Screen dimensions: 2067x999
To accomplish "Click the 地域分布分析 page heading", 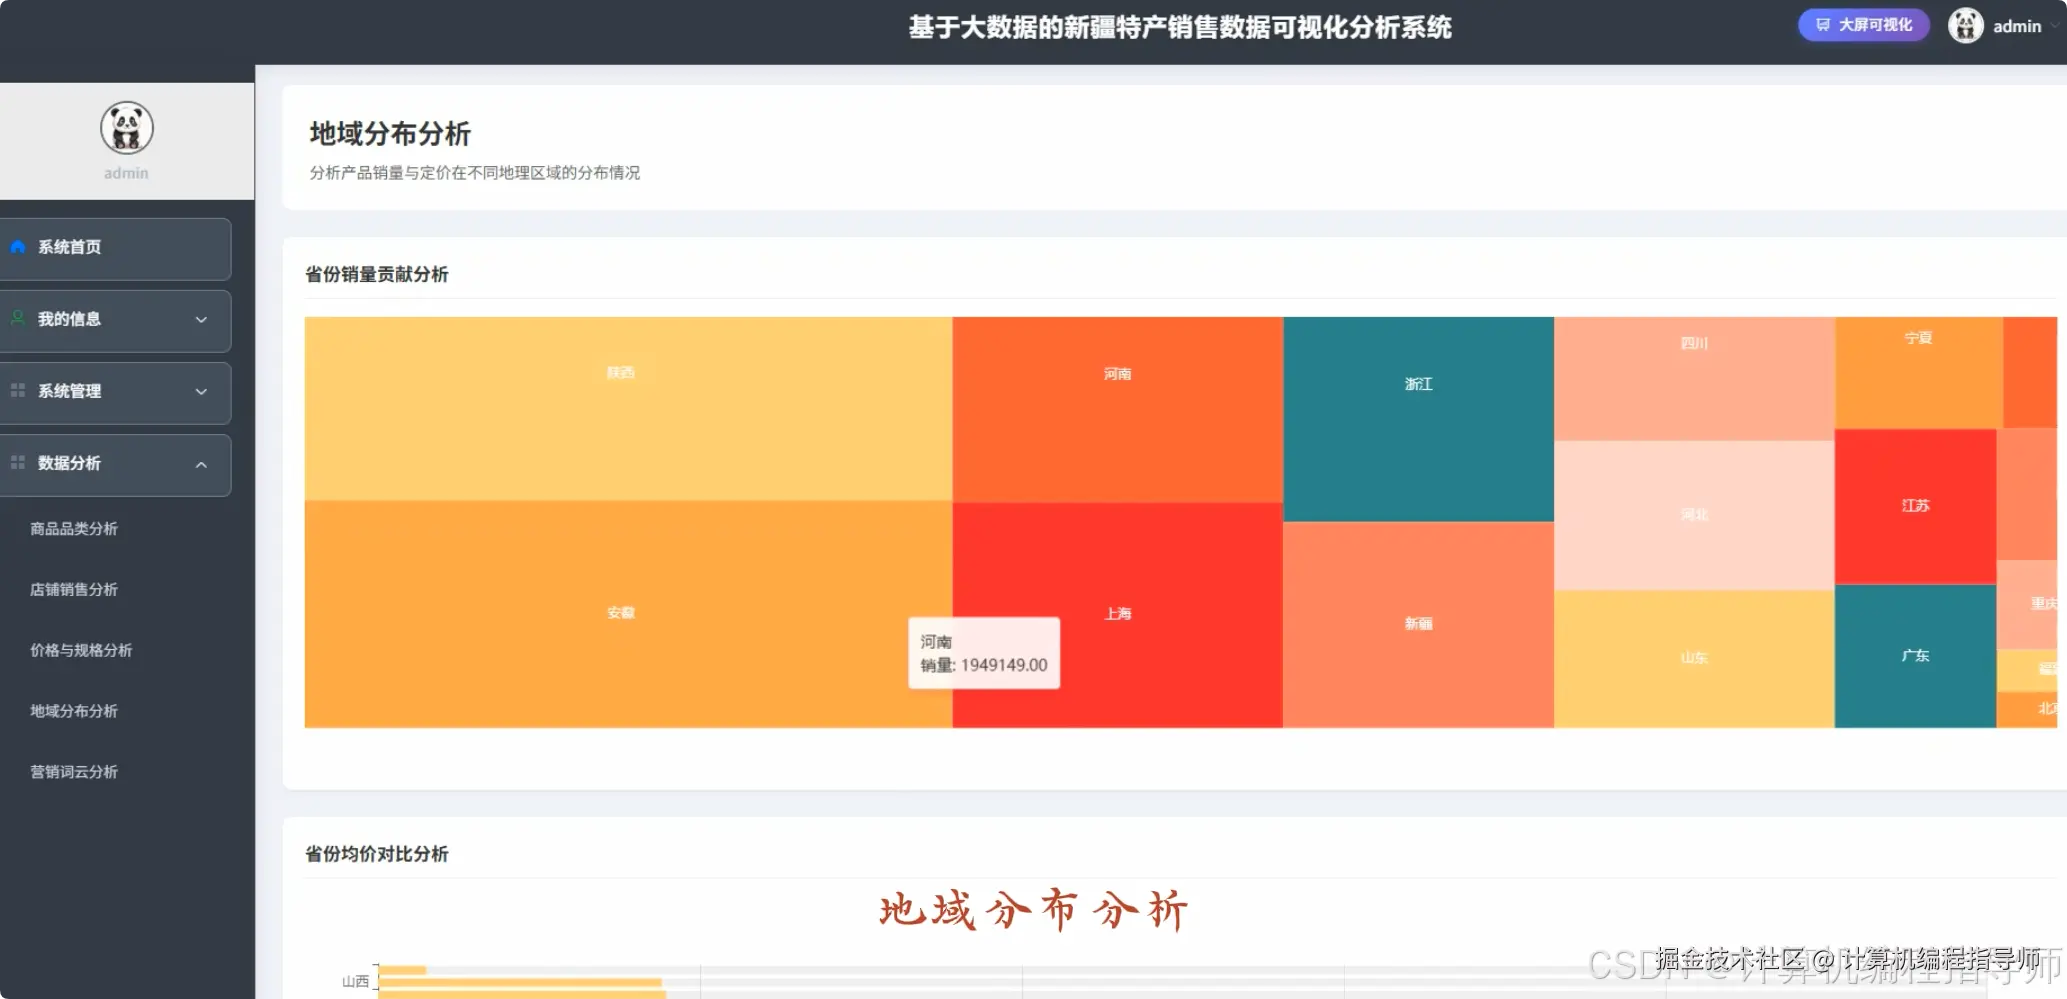I will tap(390, 134).
